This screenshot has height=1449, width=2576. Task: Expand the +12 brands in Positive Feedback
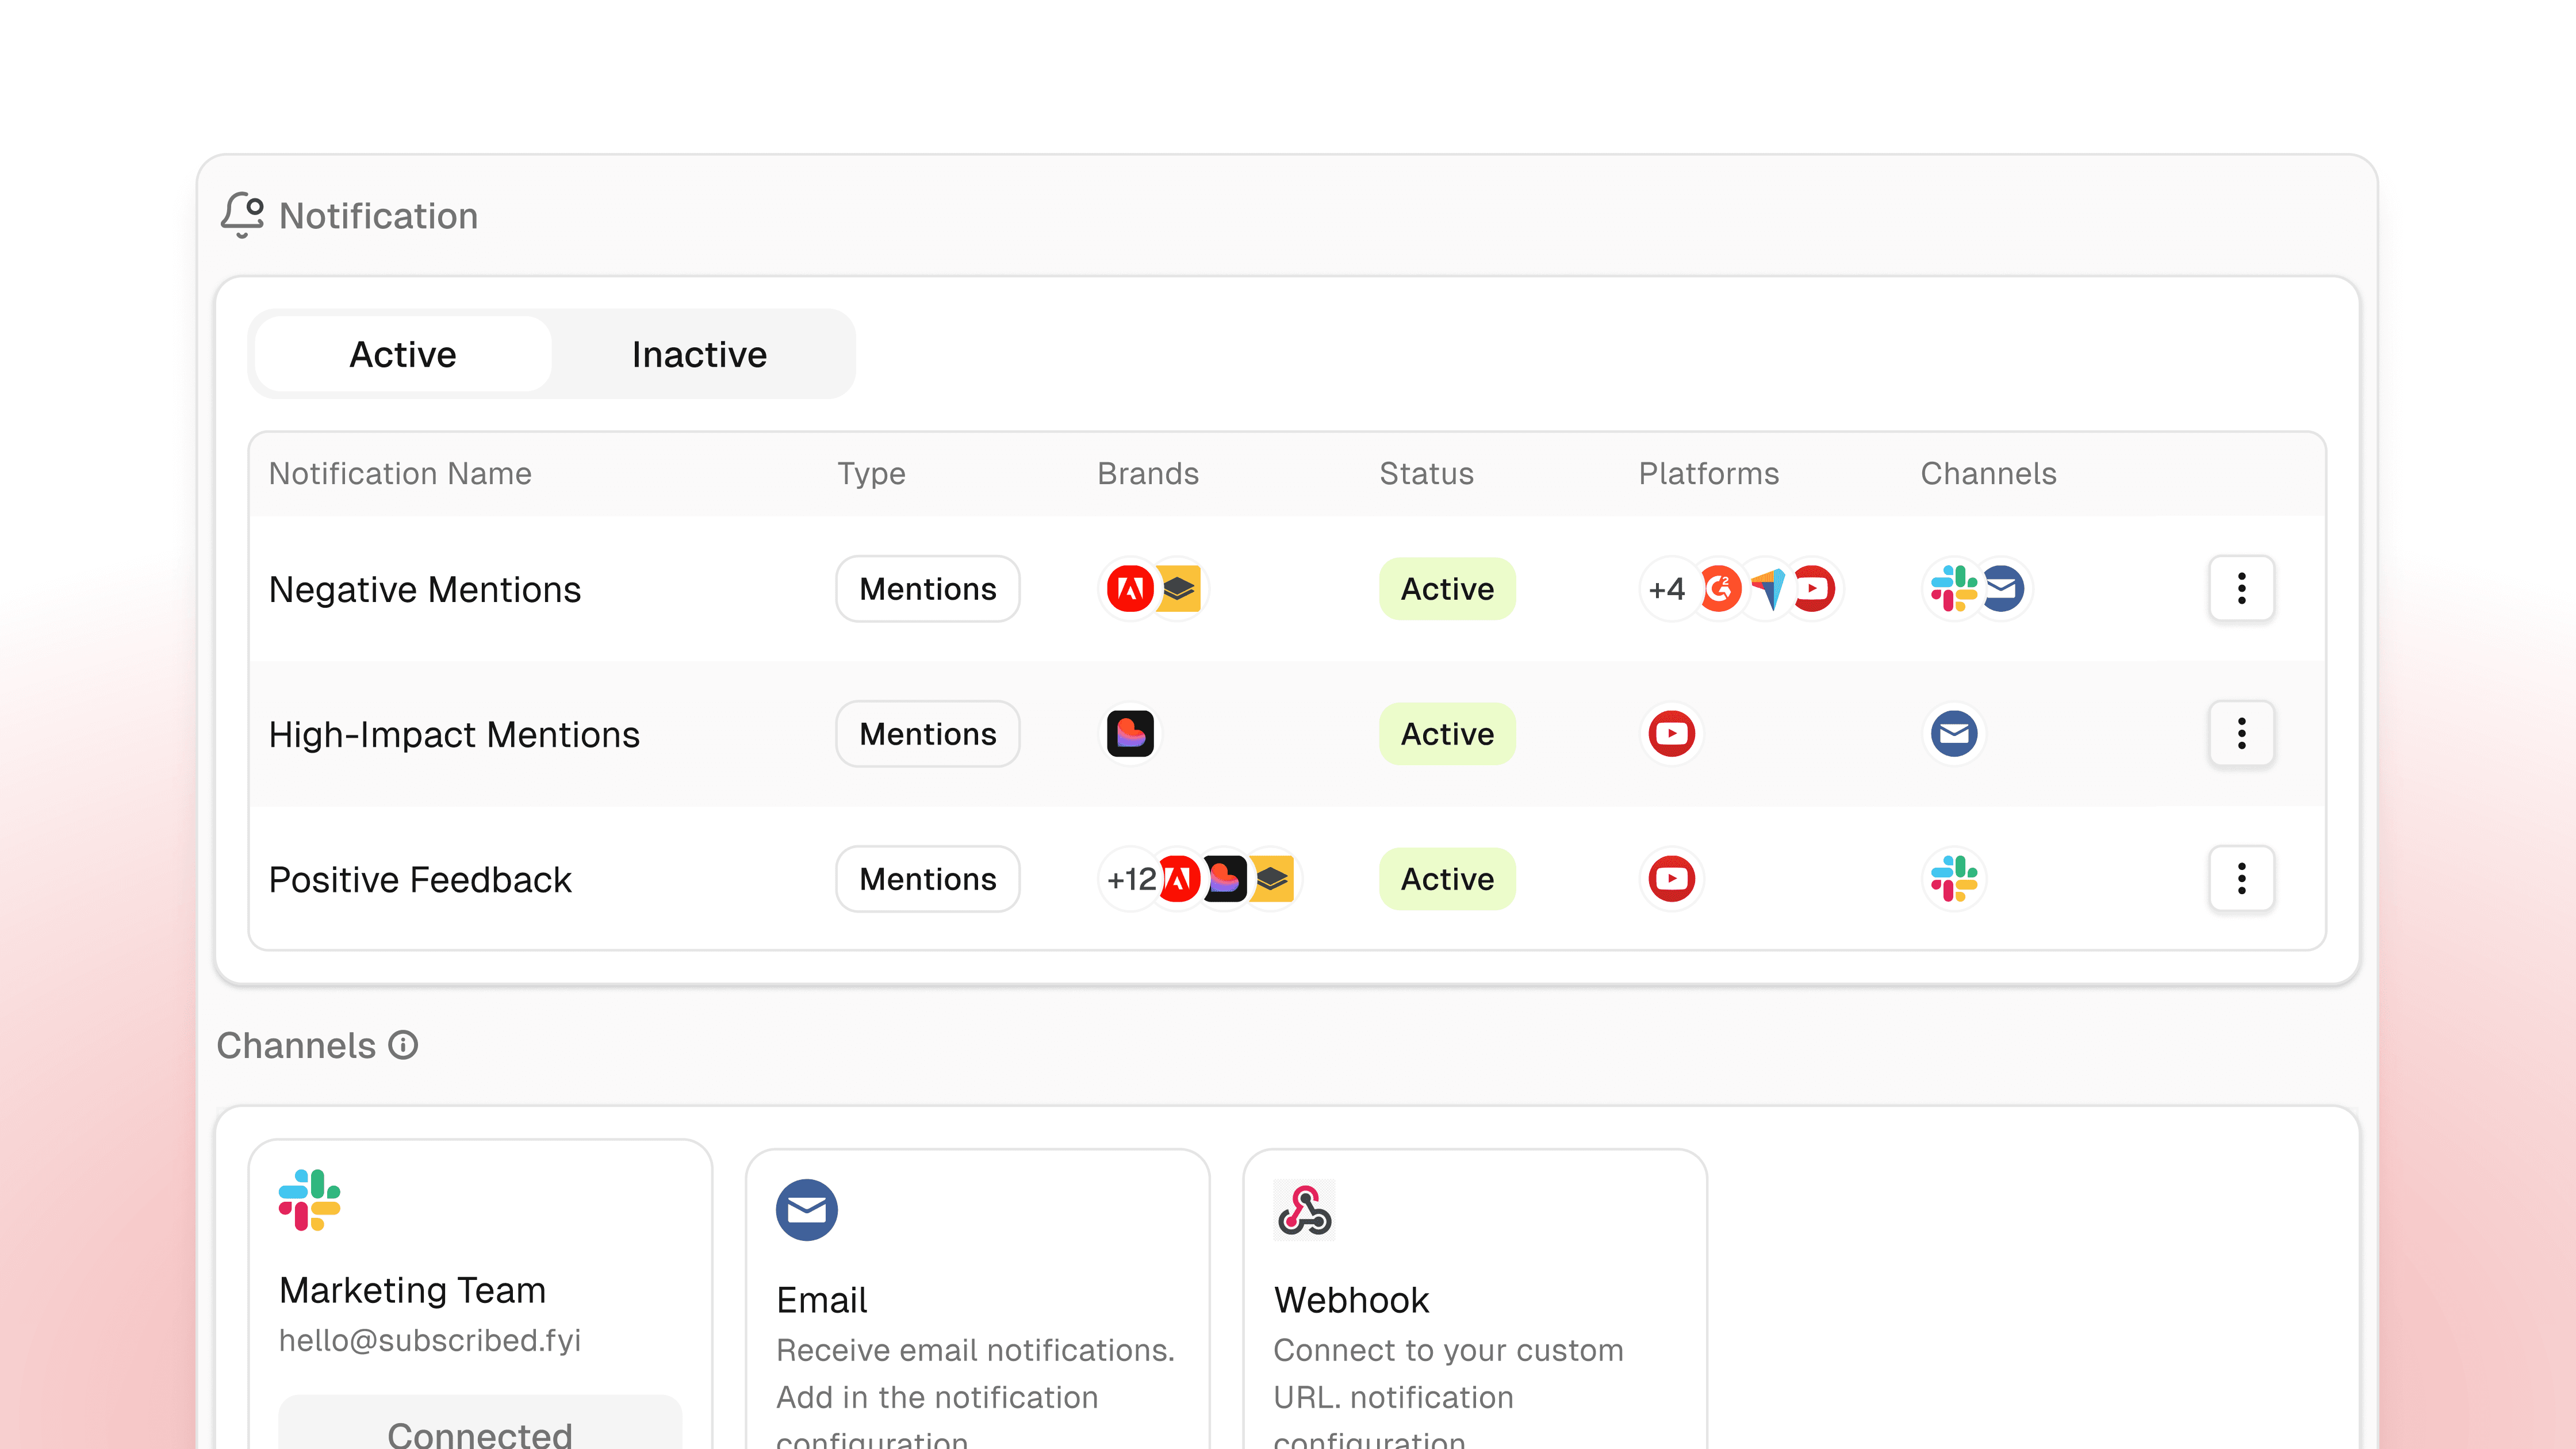(1130, 879)
